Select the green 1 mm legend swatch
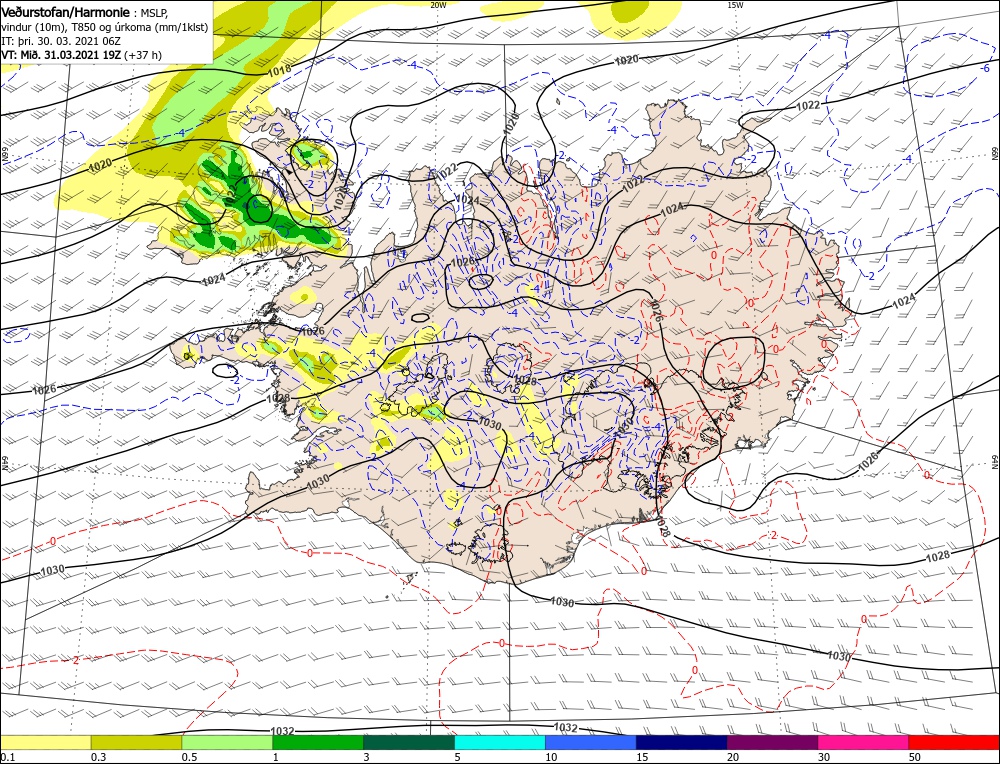The width and height of the screenshot is (1000, 764). (x=318, y=742)
